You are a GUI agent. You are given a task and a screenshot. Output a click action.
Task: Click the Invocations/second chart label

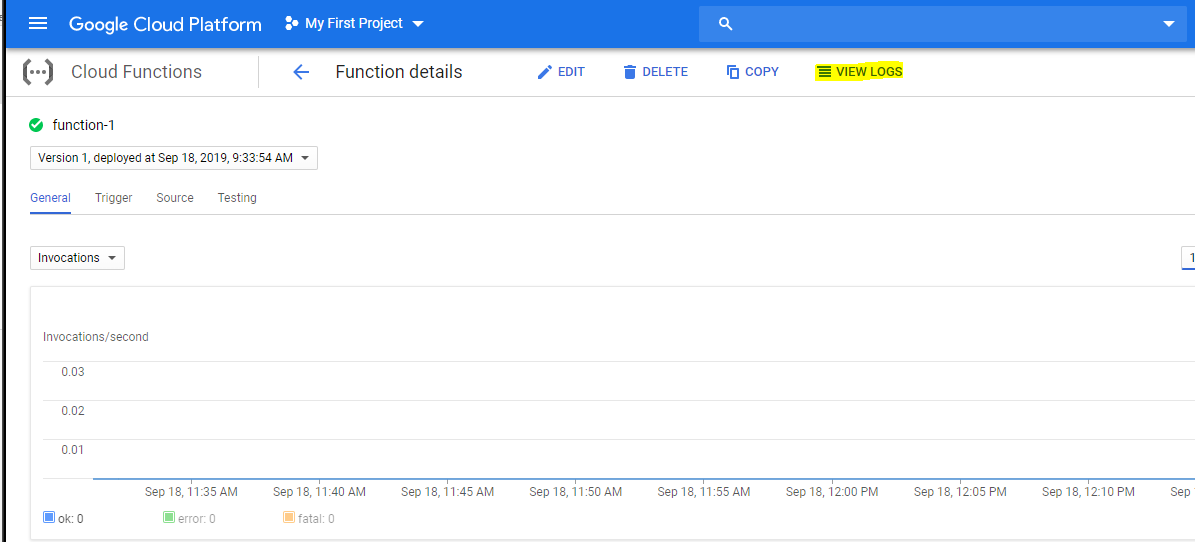(96, 337)
